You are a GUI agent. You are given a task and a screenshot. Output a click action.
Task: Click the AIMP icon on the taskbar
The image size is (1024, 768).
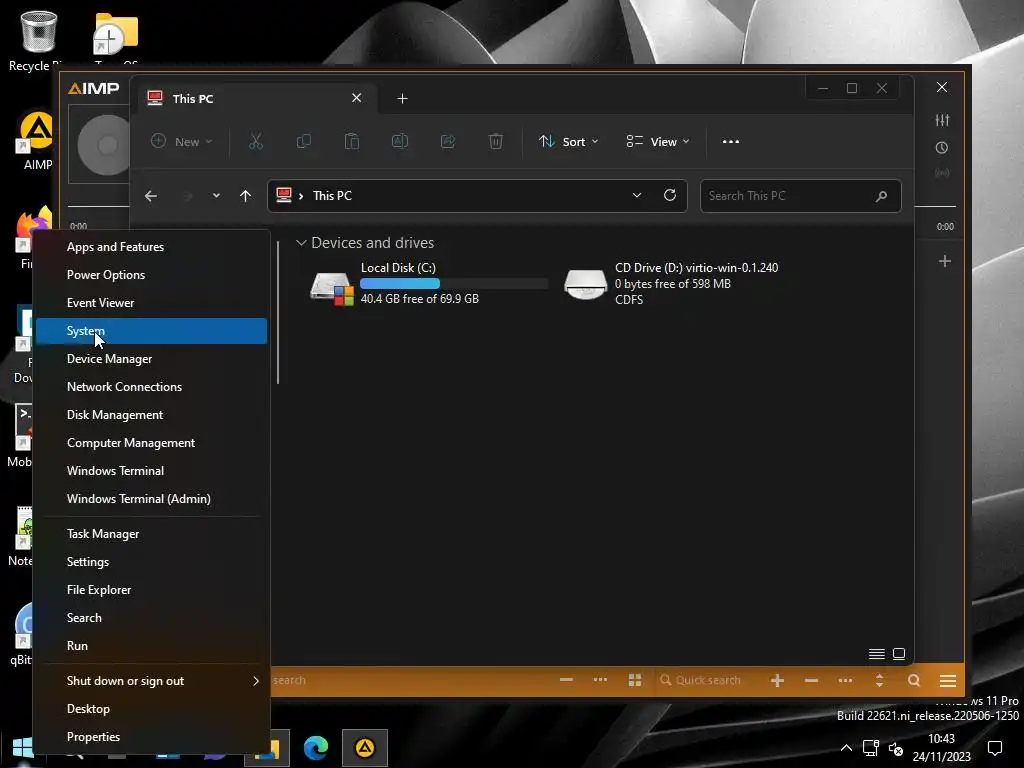(x=364, y=748)
